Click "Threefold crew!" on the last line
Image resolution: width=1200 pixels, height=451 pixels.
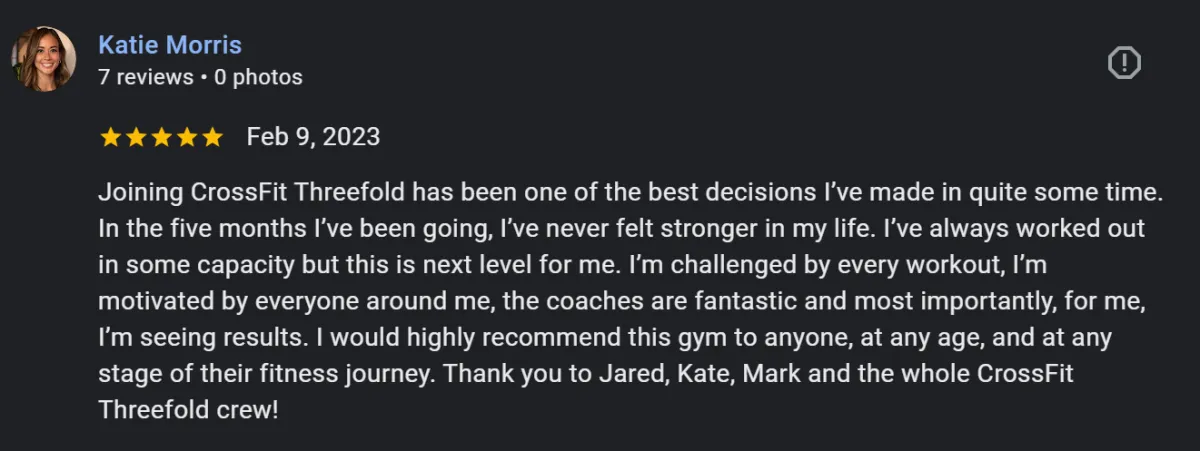coord(187,410)
